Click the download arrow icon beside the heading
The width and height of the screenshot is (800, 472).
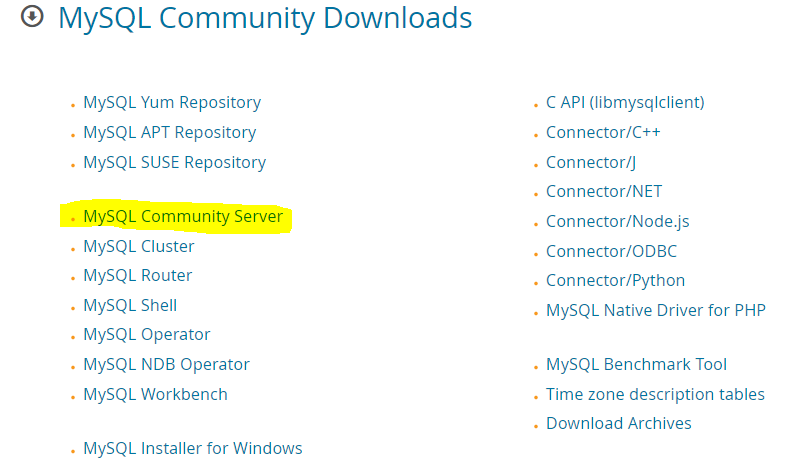click(32, 16)
